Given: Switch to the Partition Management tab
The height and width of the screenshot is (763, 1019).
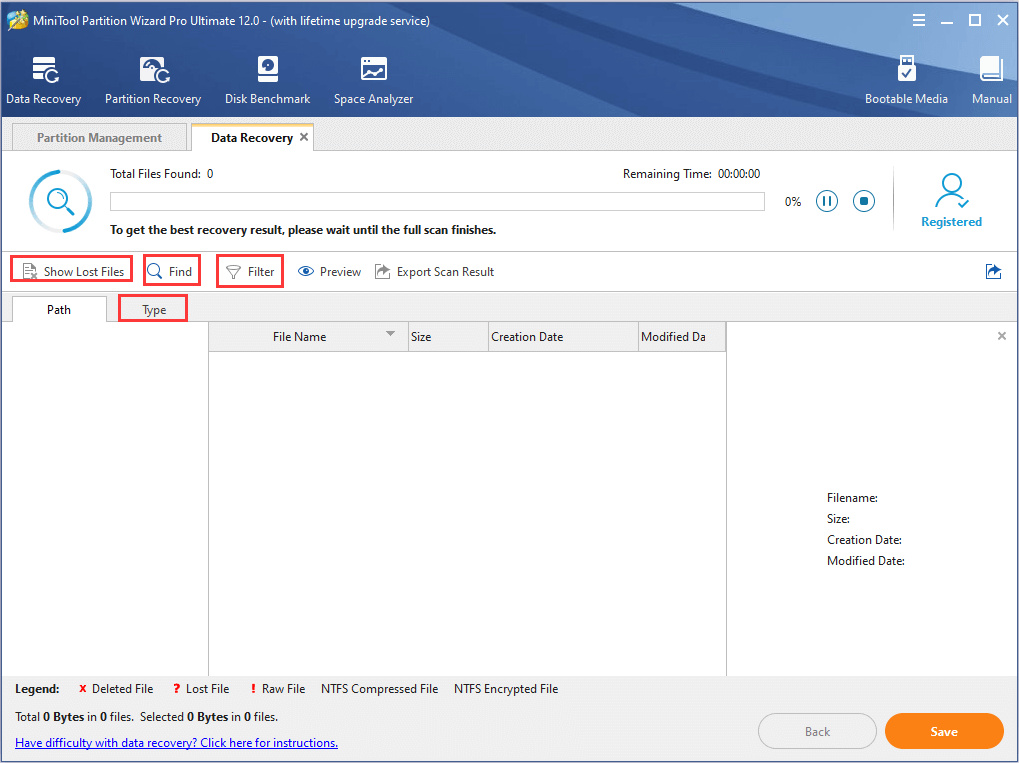Looking at the screenshot, I should (99, 138).
